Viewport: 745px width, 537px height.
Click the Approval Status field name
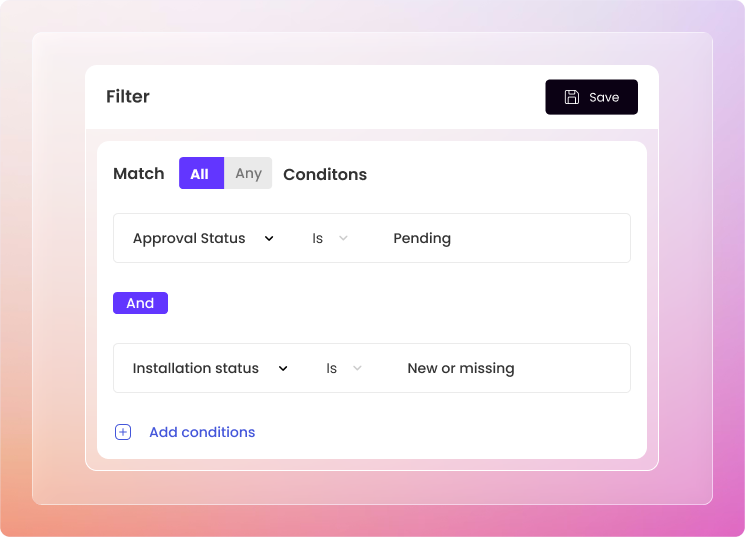coord(189,239)
